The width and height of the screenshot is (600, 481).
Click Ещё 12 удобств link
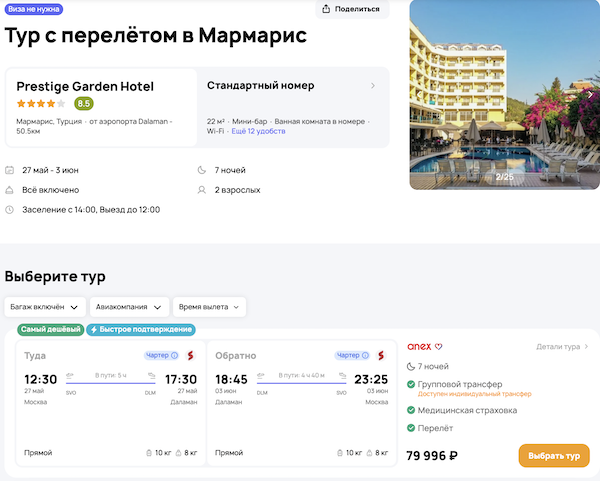257,131
